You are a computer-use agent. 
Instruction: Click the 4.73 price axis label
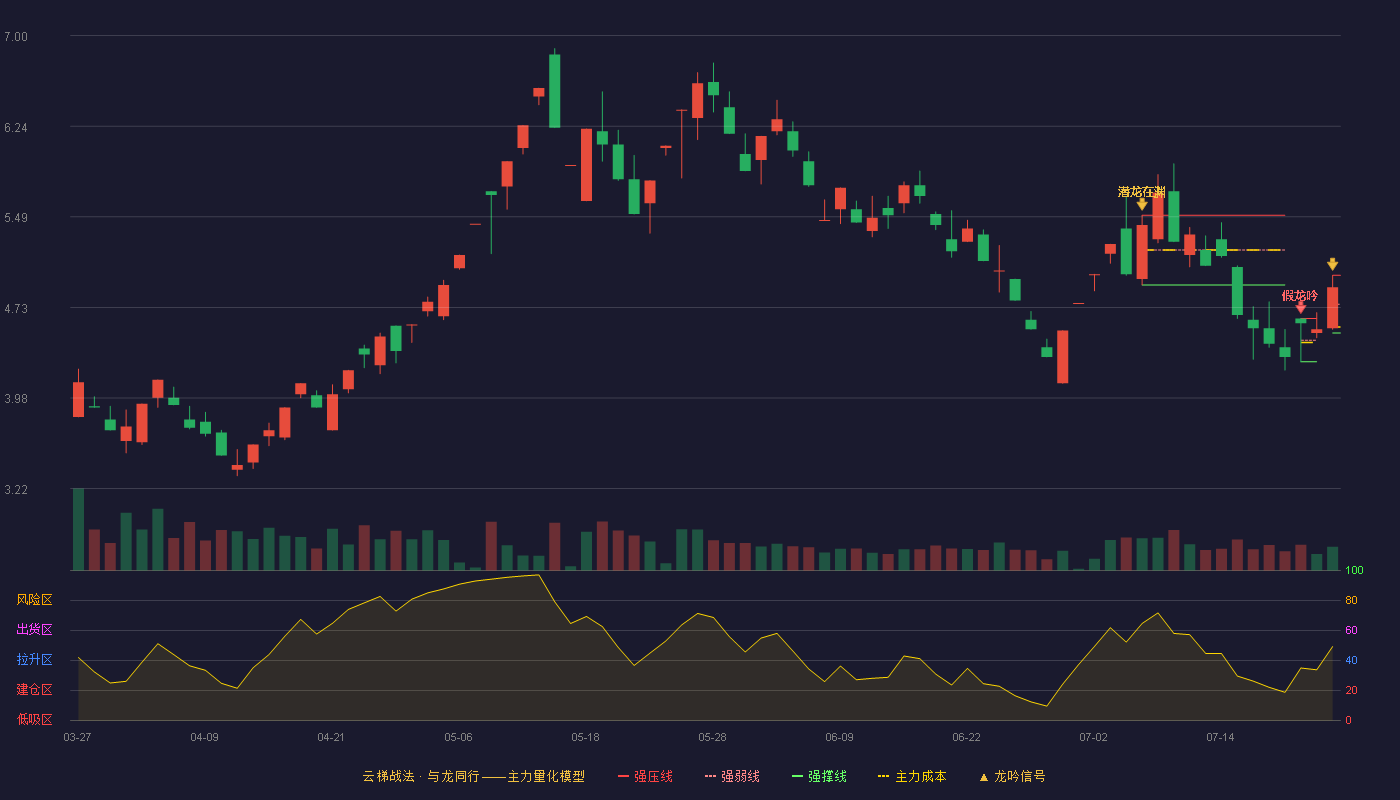coord(16,309)
